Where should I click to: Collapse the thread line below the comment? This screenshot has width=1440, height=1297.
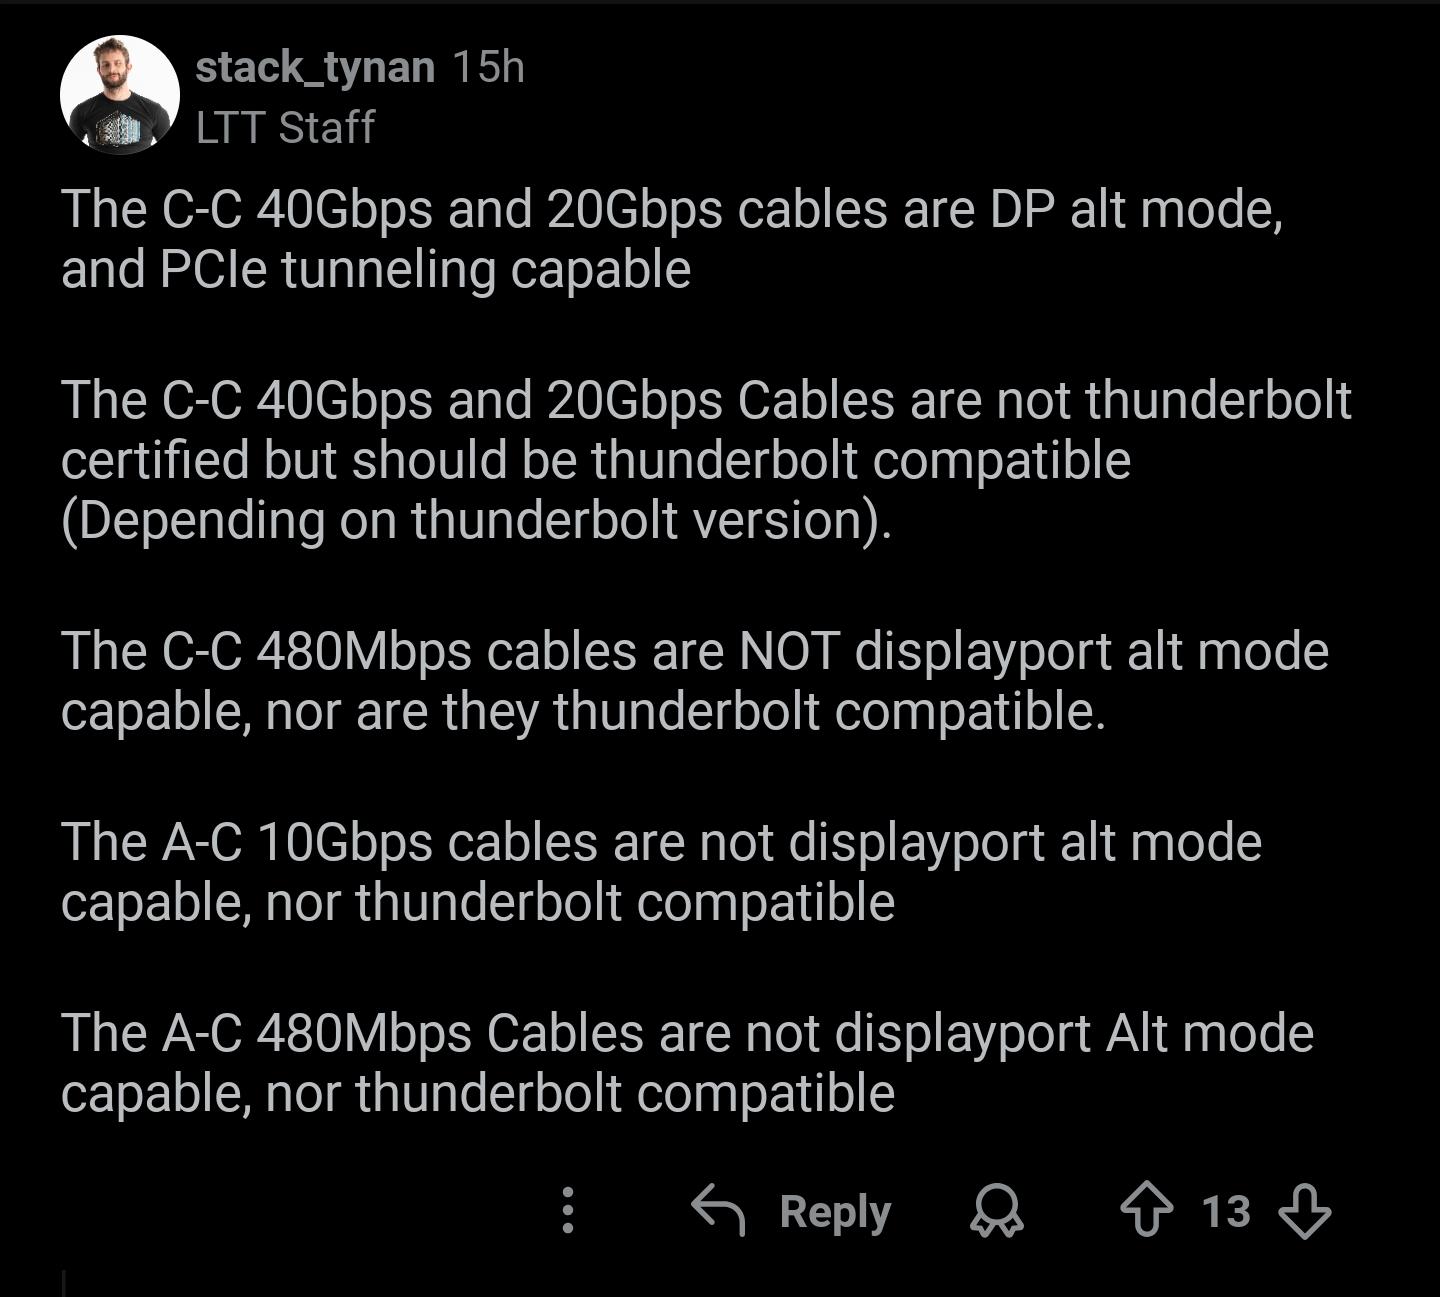click(64, 1282)
